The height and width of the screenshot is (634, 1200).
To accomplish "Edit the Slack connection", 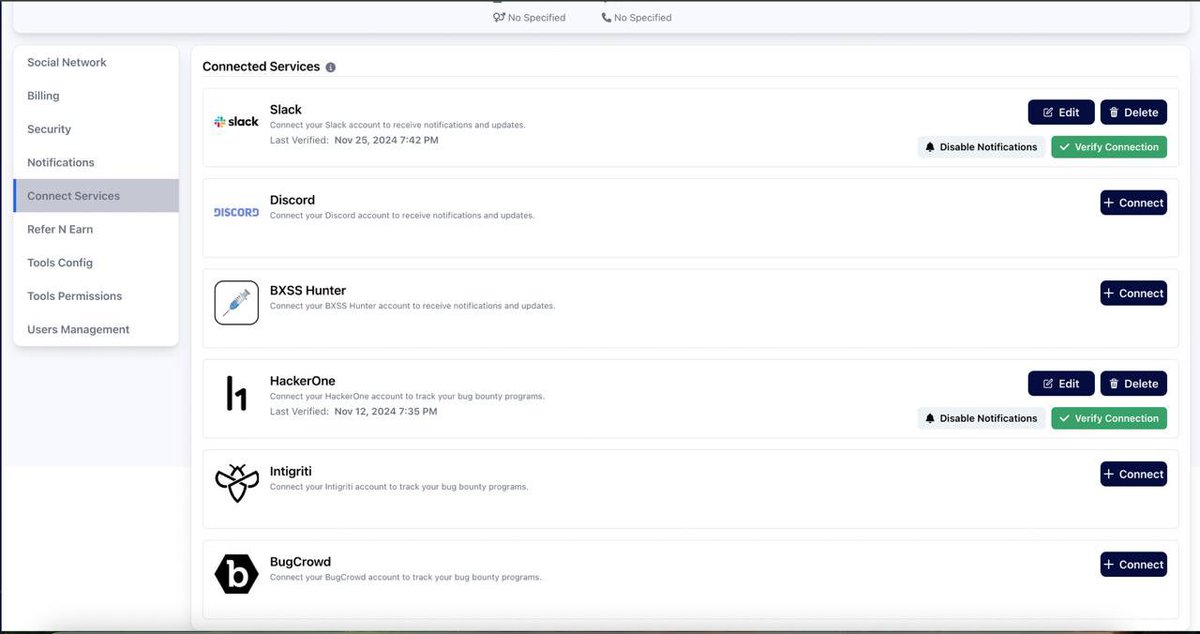I will pos(1061,112).
